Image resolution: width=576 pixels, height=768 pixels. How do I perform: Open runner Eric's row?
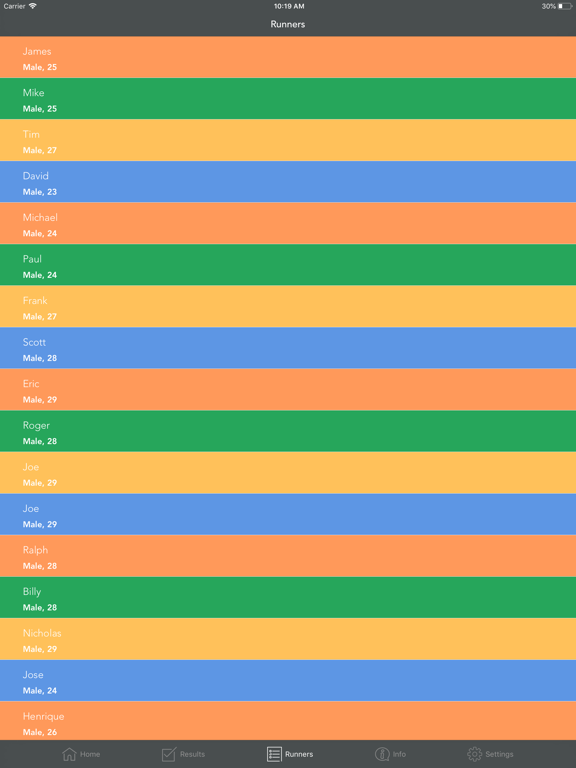point(288,389)
